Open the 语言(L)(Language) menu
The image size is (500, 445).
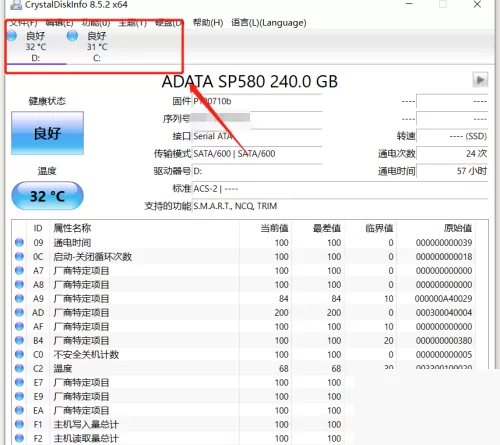point(269,23)
